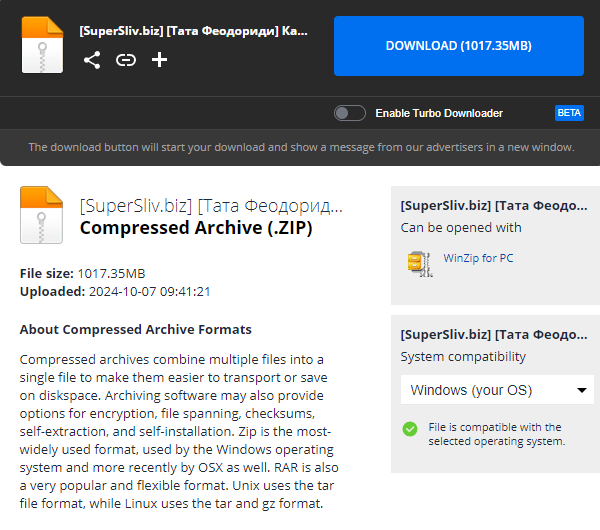Click the Compressed Archive (.ZIP) heading
Viewport: 600px width, 530px height.
pos(196,228)
